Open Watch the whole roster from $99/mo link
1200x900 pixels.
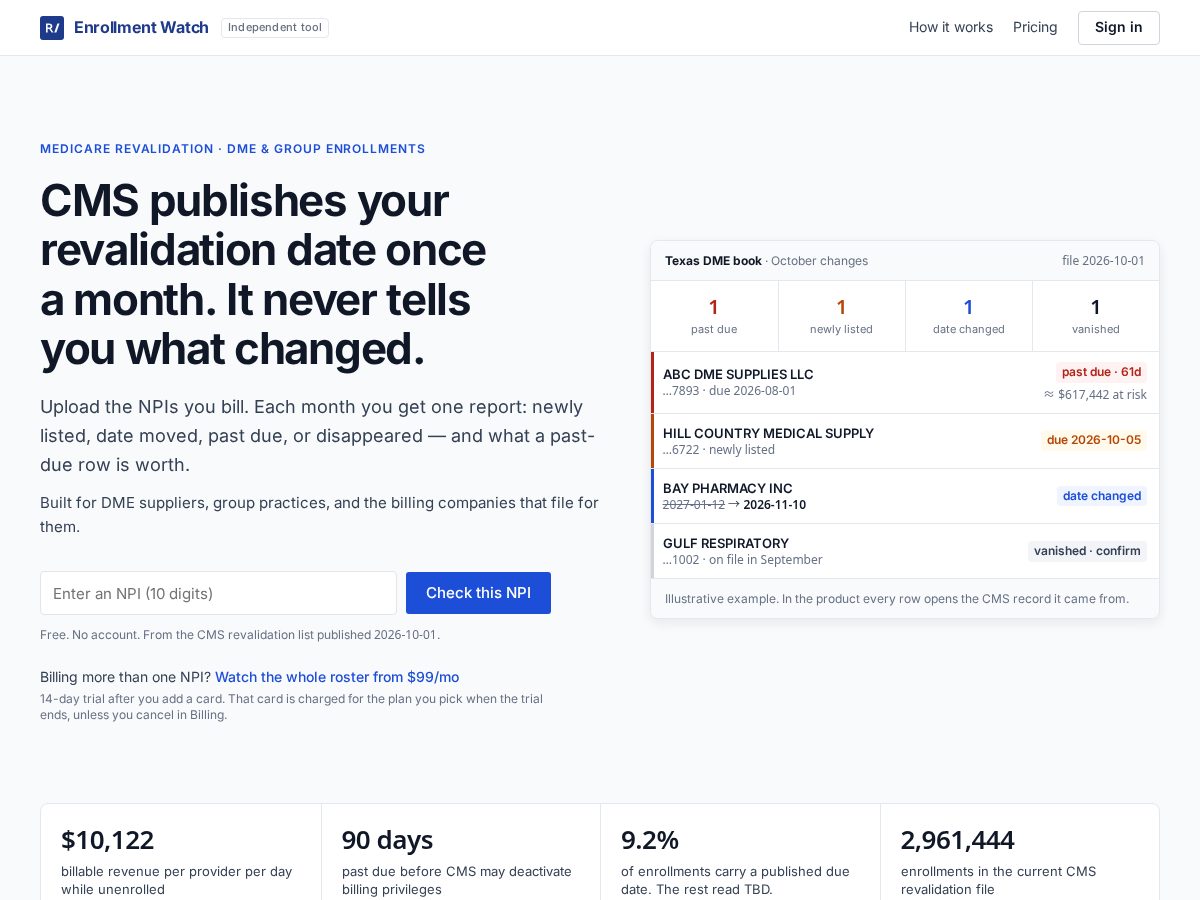[x=337, y=677]
